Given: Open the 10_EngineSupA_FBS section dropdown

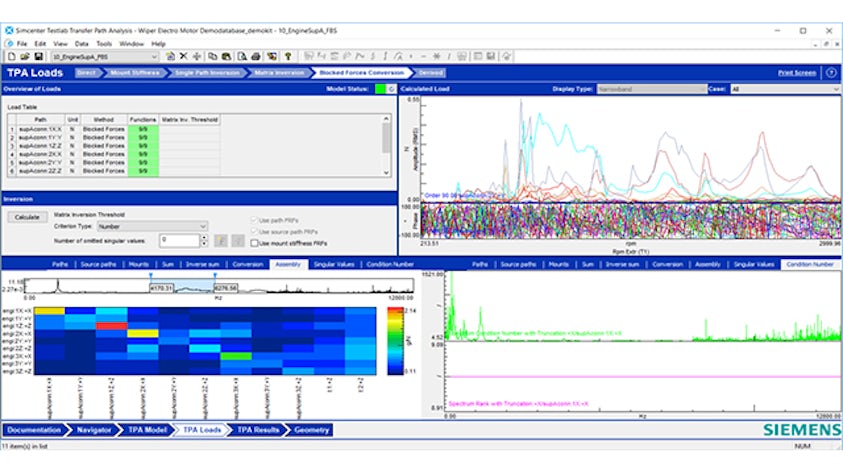Looking at the screenshot, I should tap(104, 56).
